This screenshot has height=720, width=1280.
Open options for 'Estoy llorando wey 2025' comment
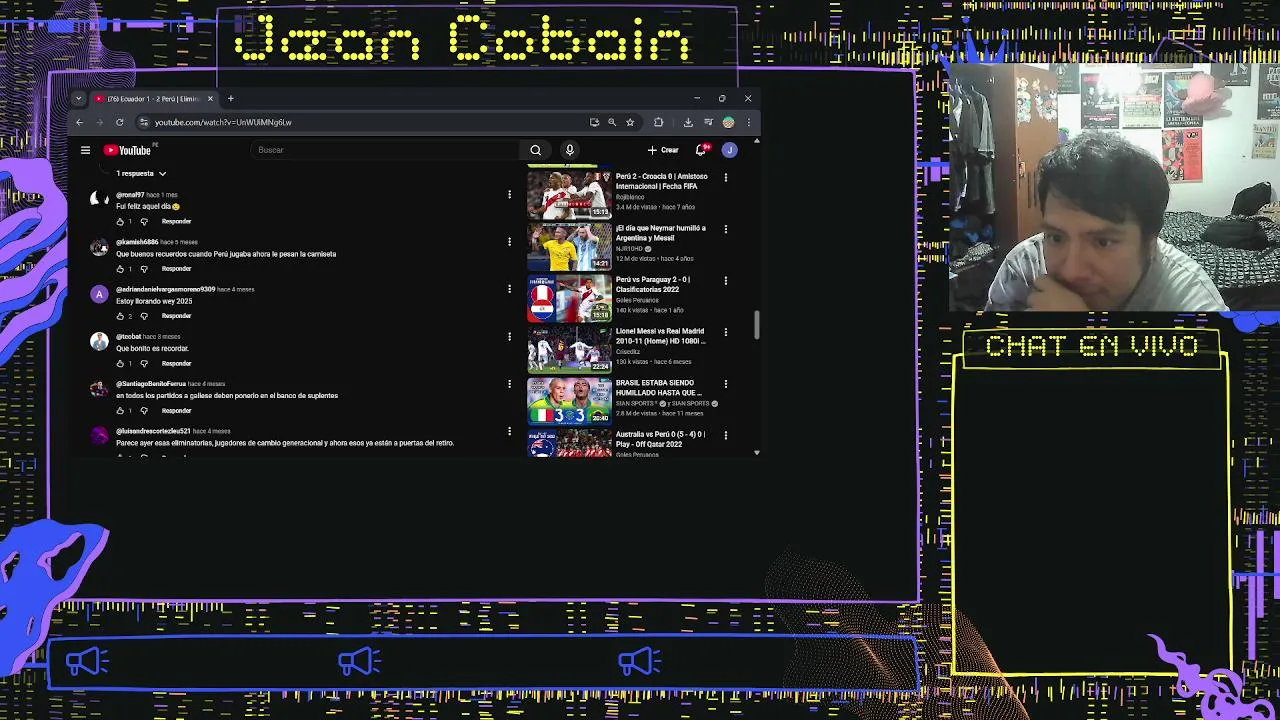point(509,289)
